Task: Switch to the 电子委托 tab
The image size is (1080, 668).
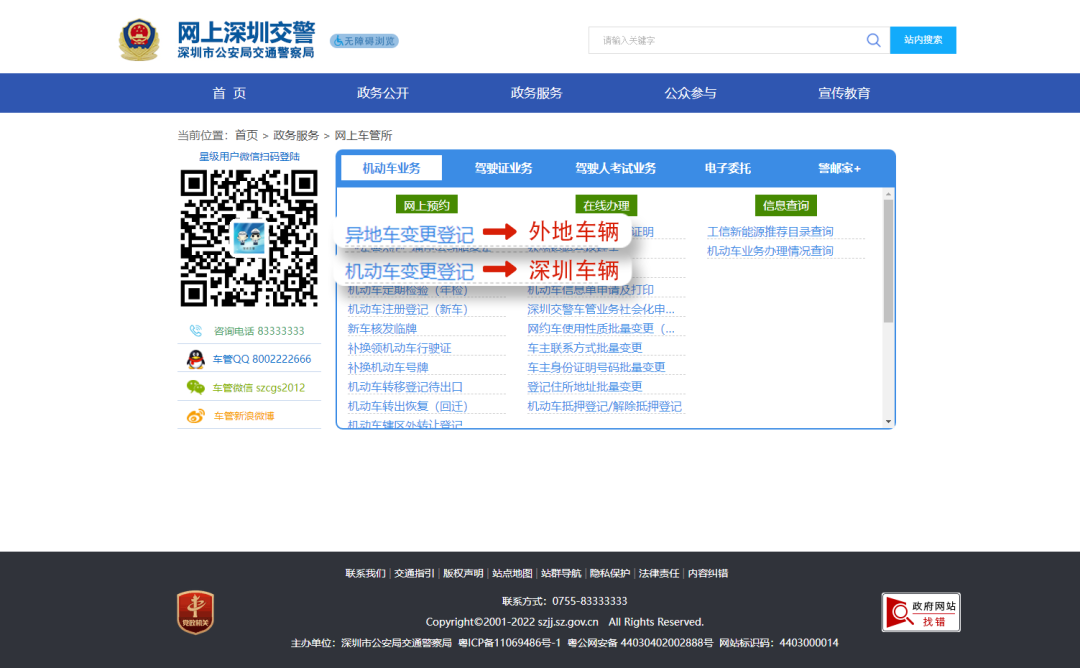Action: point(727,168)
